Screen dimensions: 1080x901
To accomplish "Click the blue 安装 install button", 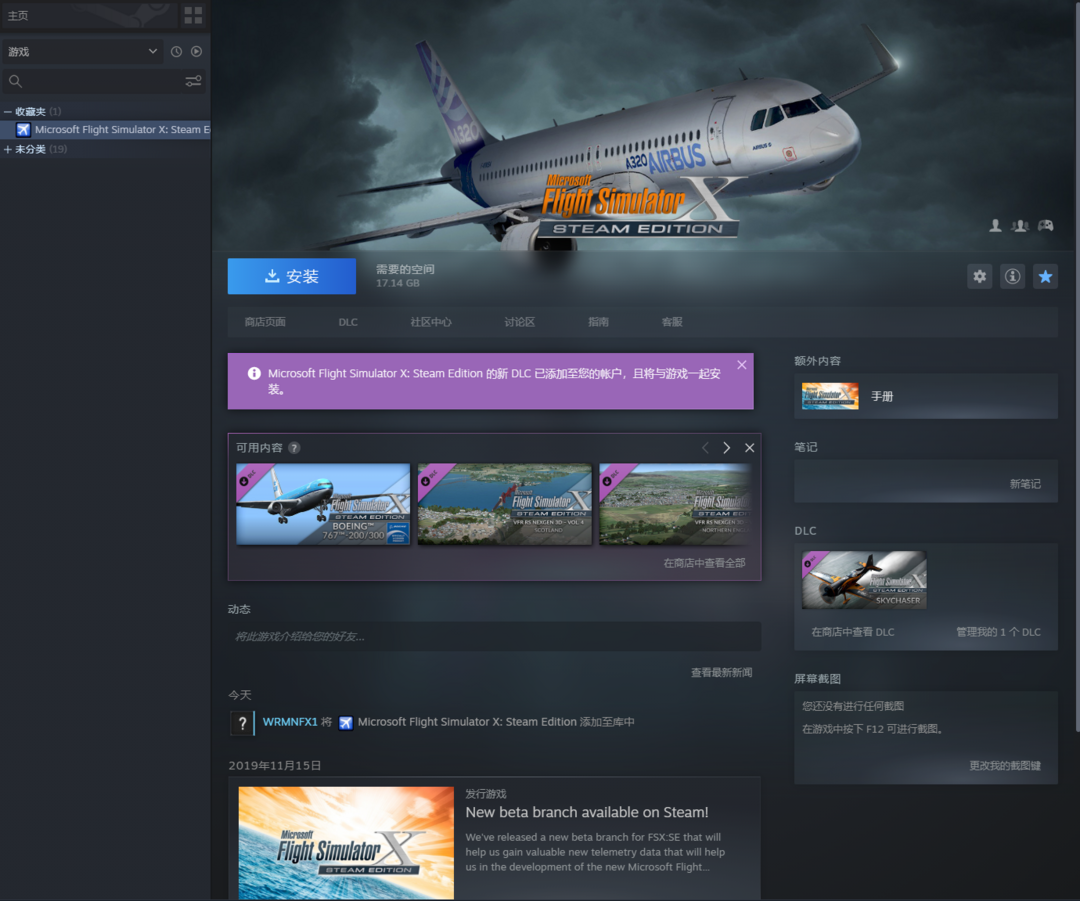I will coord(292,276).
